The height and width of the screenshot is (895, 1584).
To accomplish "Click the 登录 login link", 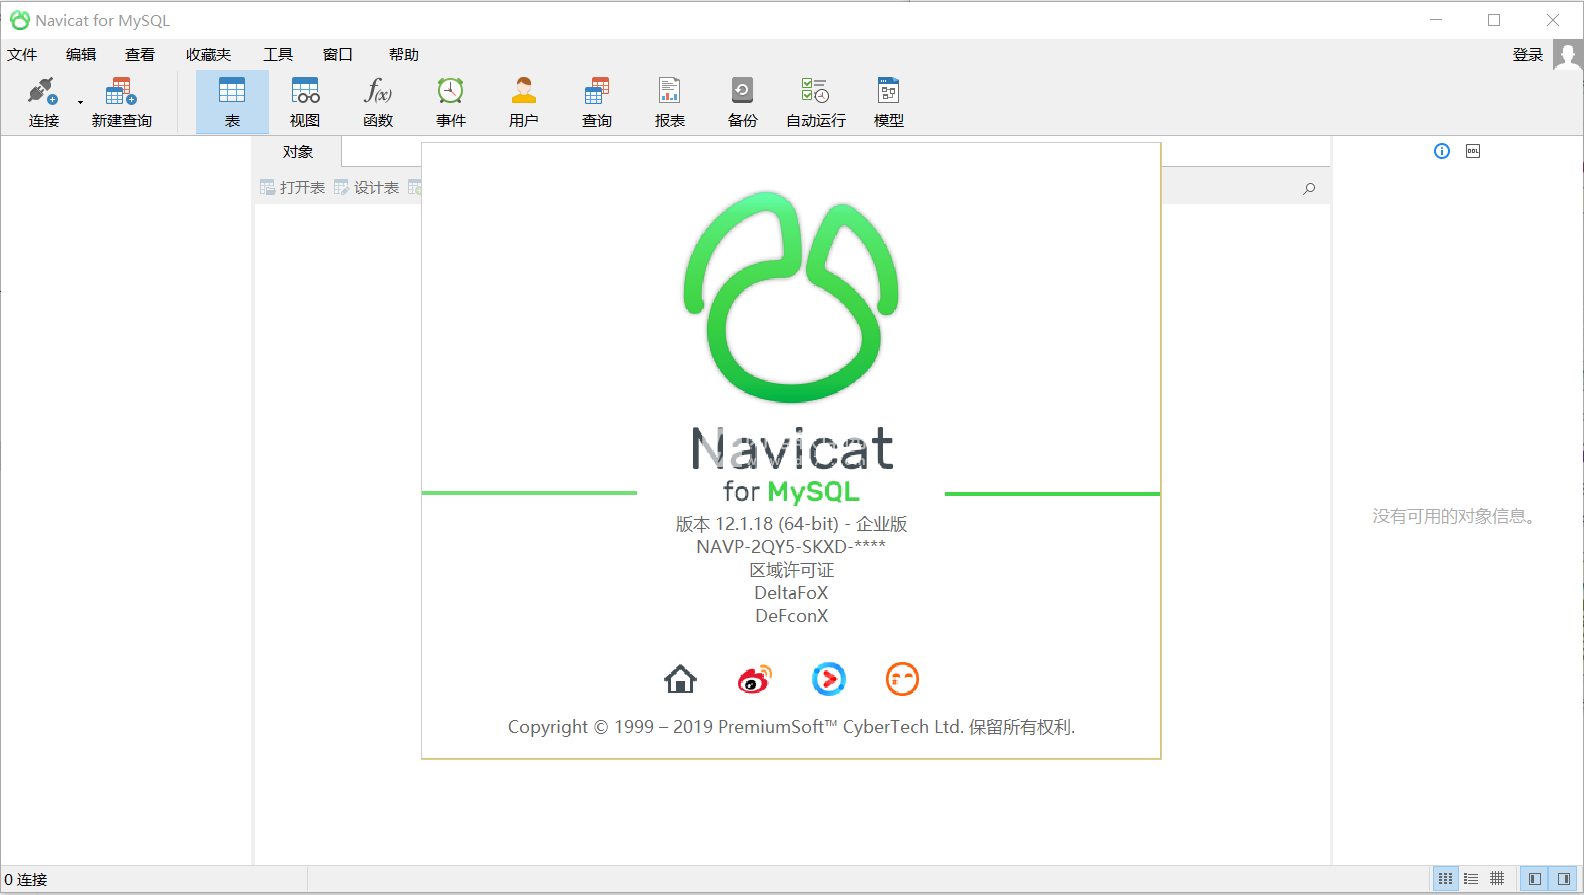I will click(1528, 54).
